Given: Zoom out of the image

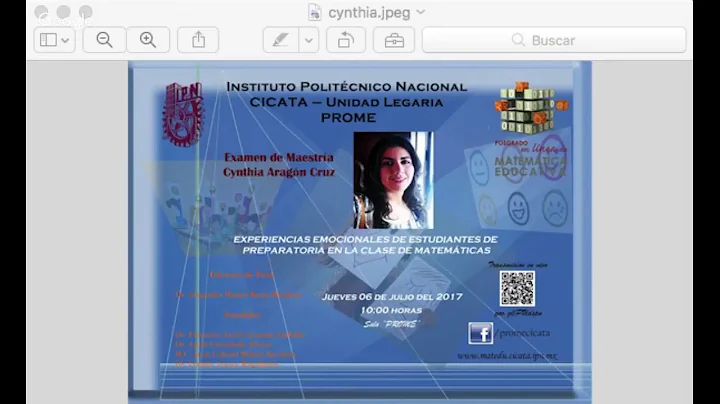Looking at the screenshot, I should click(x=105, y=40).
